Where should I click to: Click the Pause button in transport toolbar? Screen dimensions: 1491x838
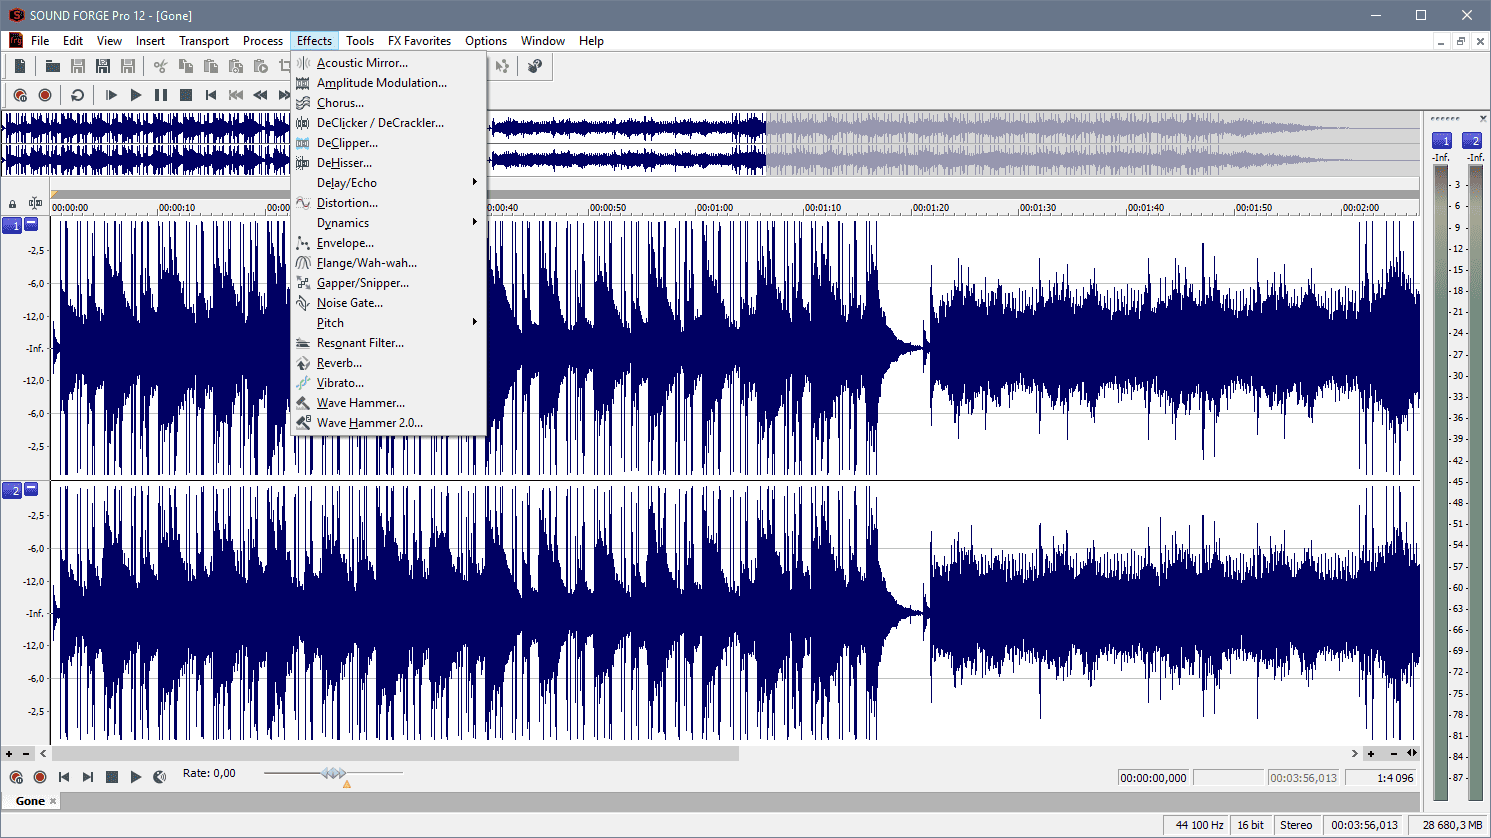click(160, 95)
